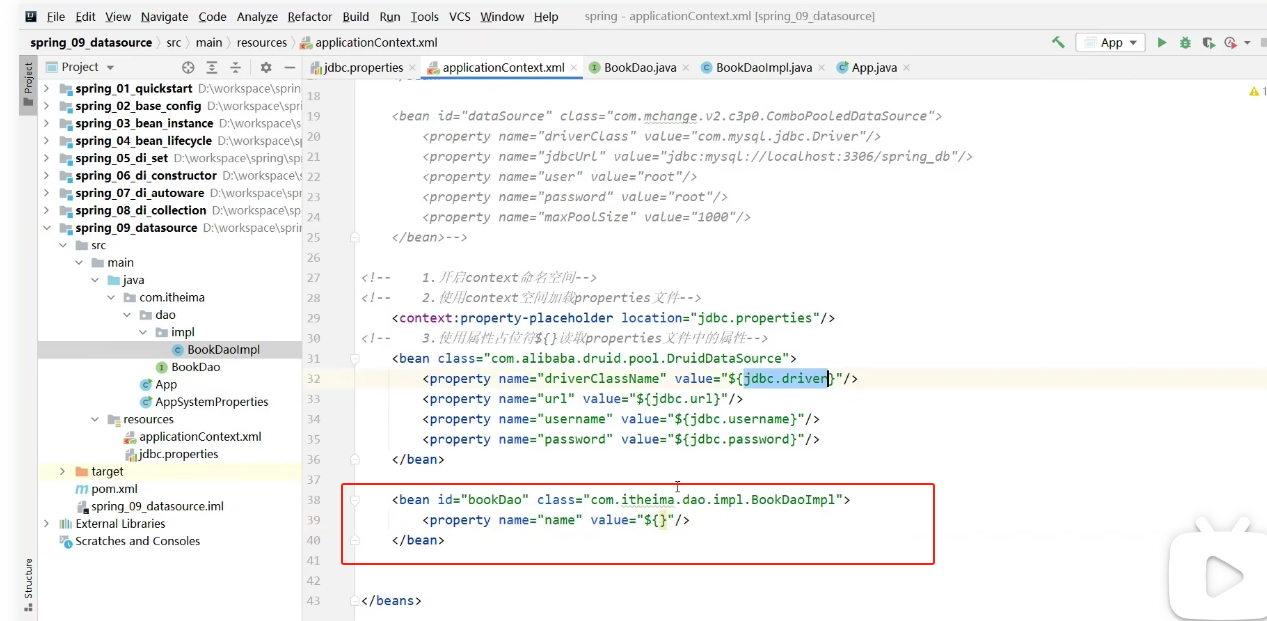1267x621 pixels.
Task: Click the IntelliJ IDEA application logo icon
Action: (30, 17)
